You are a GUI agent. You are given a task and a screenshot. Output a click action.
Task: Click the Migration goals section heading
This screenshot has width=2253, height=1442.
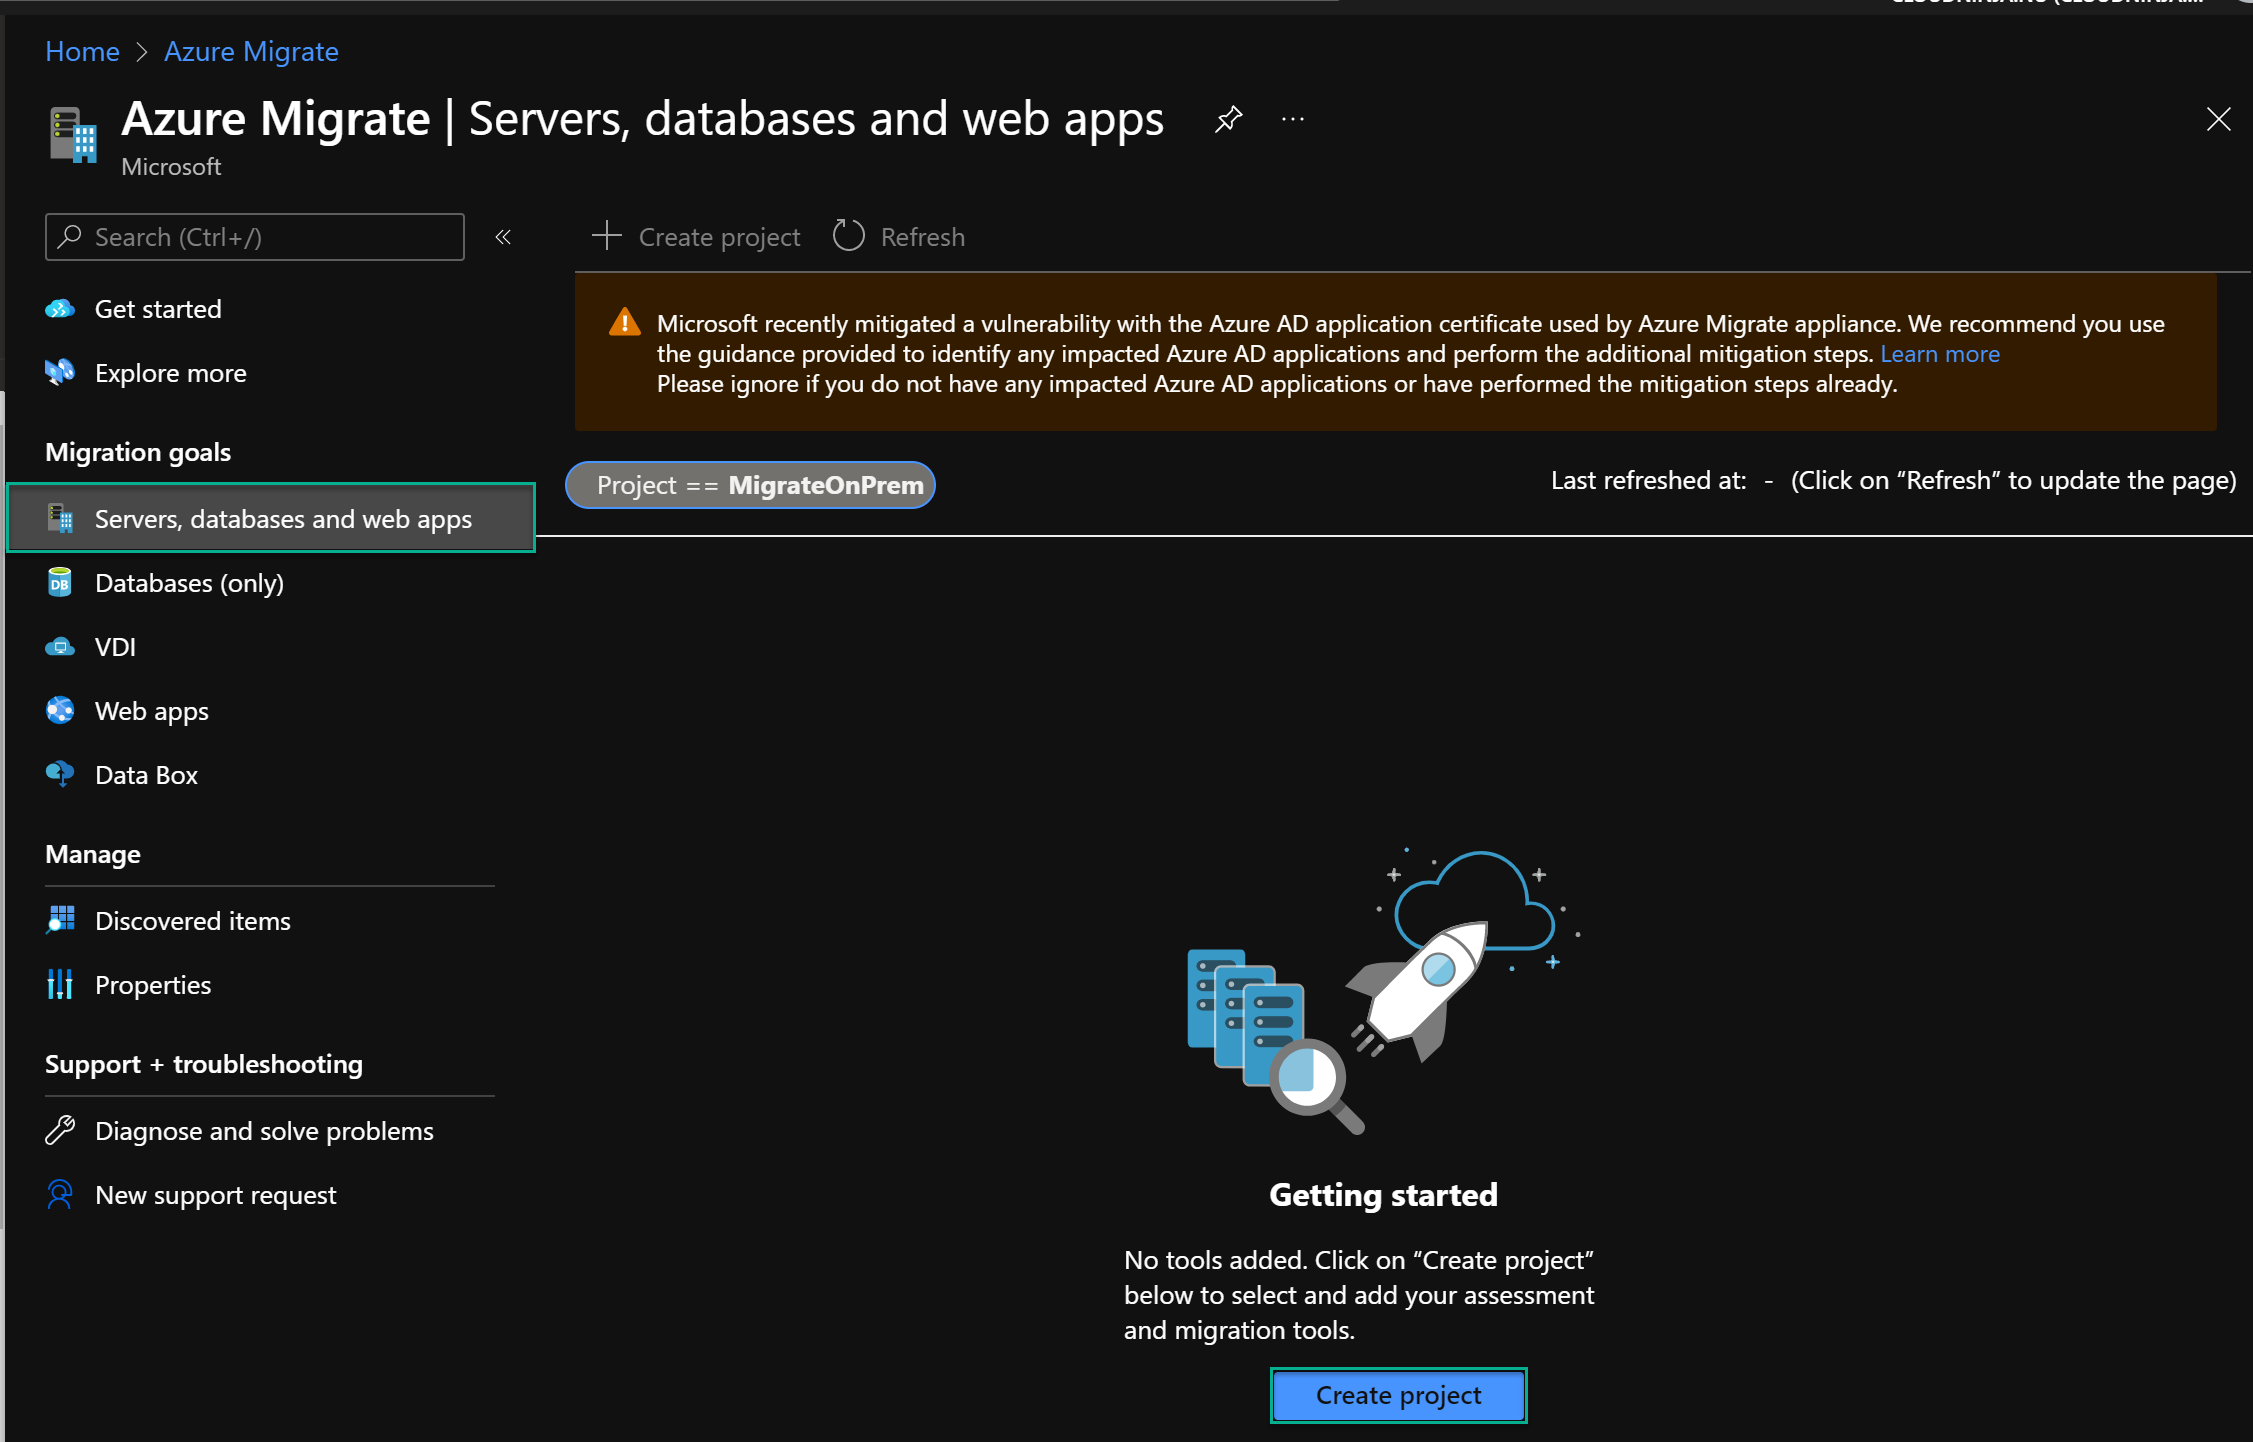138,452
